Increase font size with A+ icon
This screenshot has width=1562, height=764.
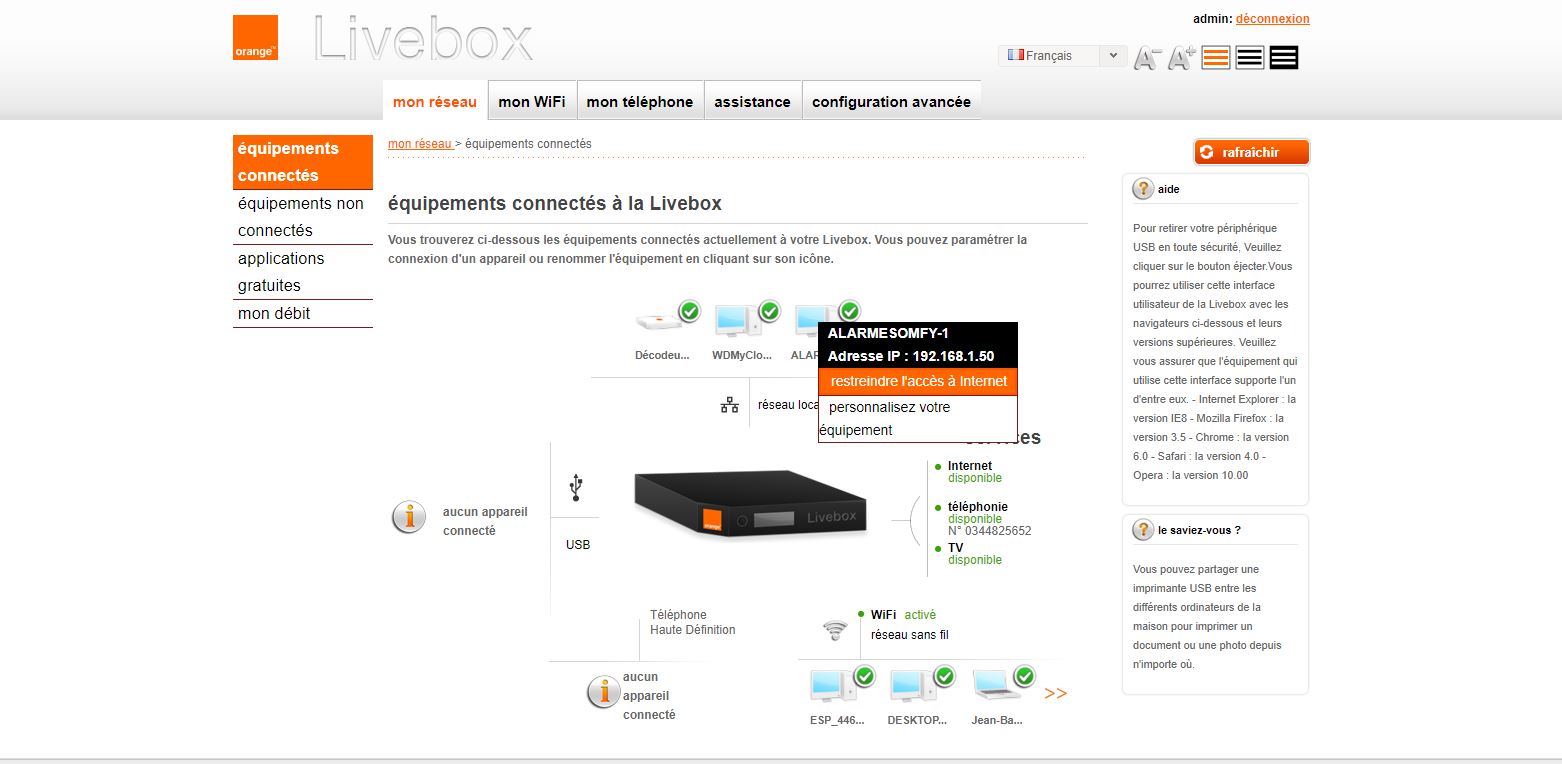(x=1181, y=58)
